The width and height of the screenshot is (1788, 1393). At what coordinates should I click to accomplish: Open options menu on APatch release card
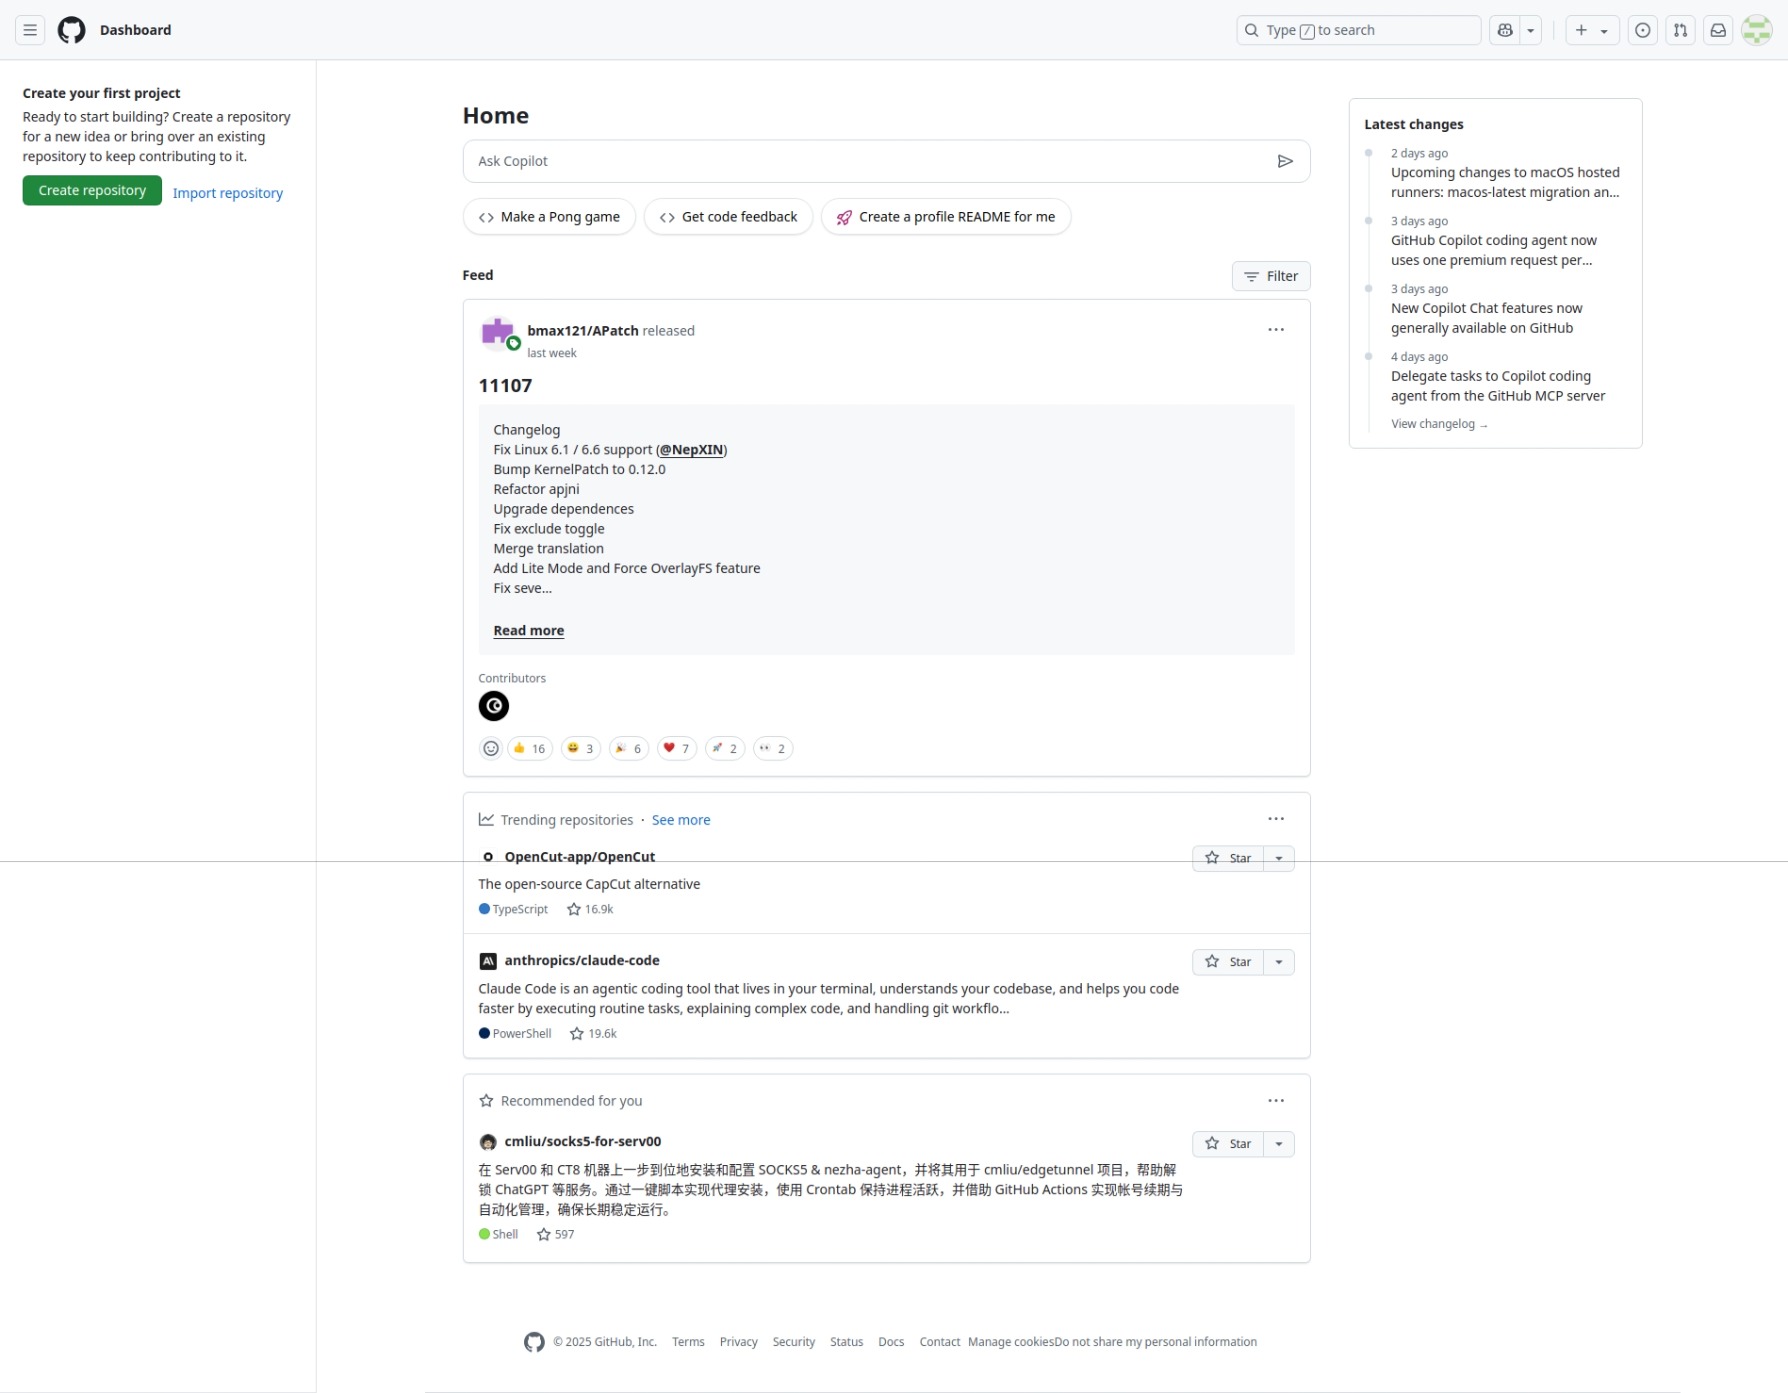tap(1276, 330)
